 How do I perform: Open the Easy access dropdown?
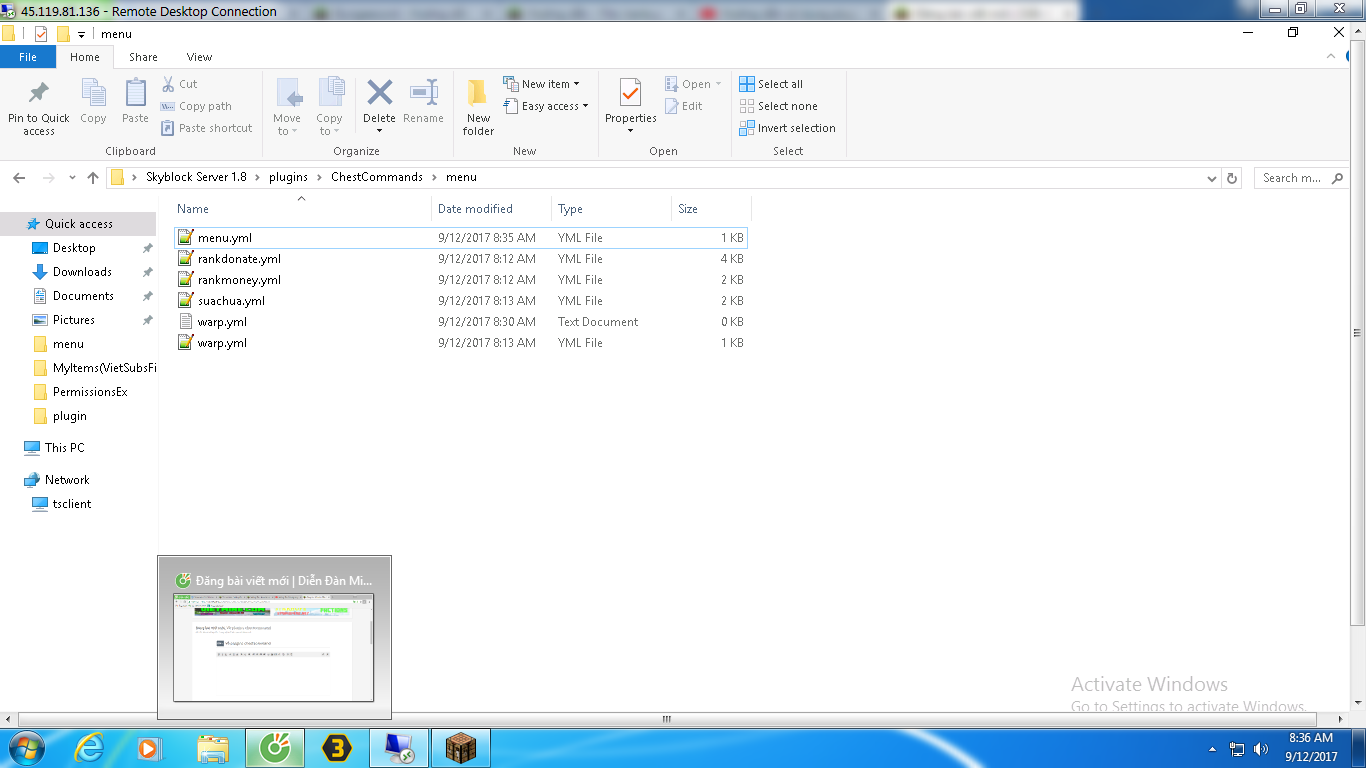coord(546,106)
